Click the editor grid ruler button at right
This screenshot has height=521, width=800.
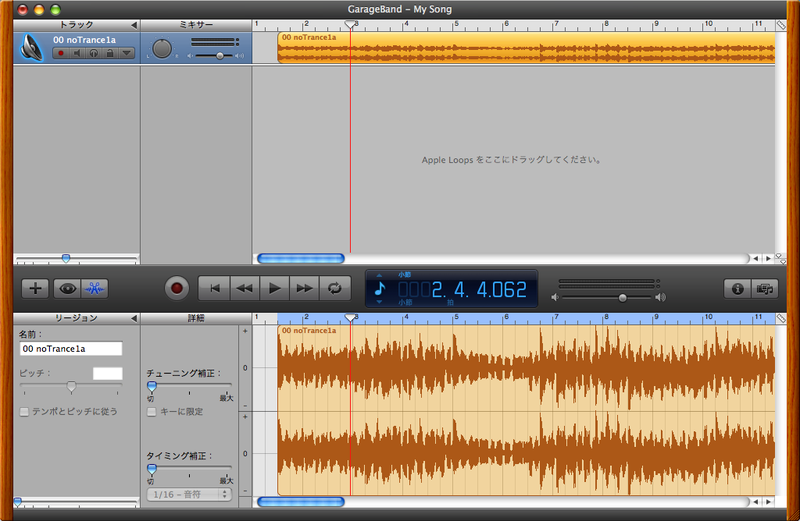[781, 318]
